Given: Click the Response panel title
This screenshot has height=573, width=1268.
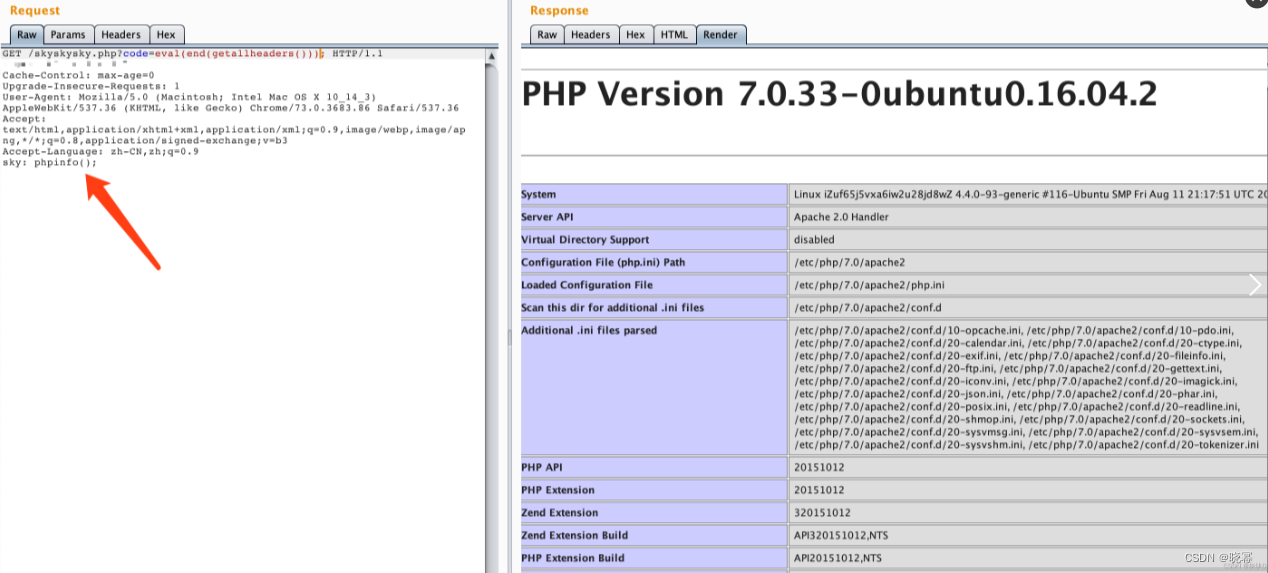Looking at the screenshot, I should point(559,10).
